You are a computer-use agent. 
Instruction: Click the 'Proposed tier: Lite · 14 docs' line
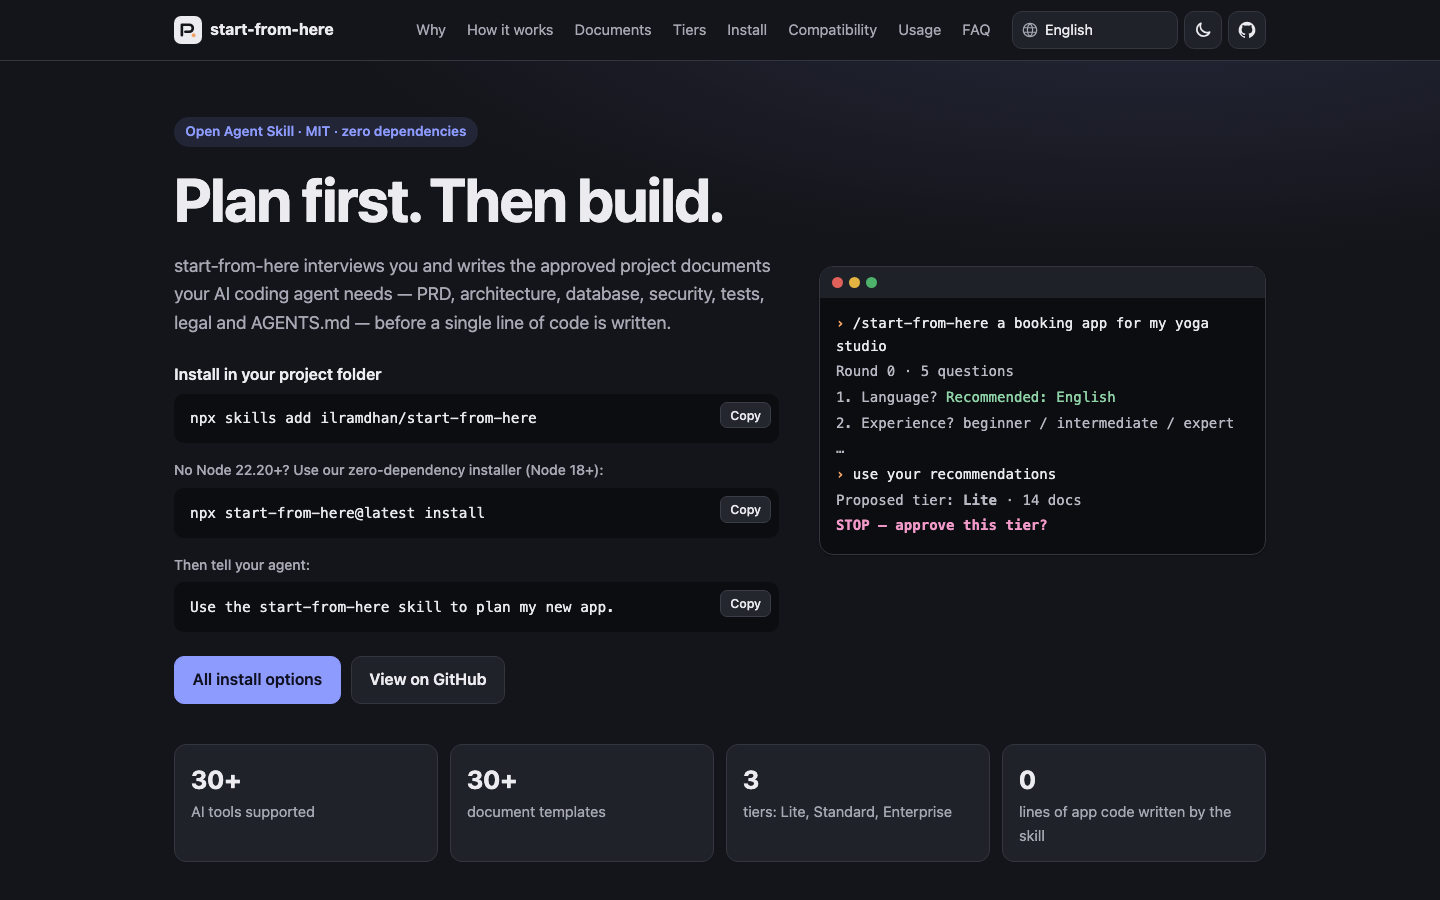pyautogui.click(x=959, y=500)
